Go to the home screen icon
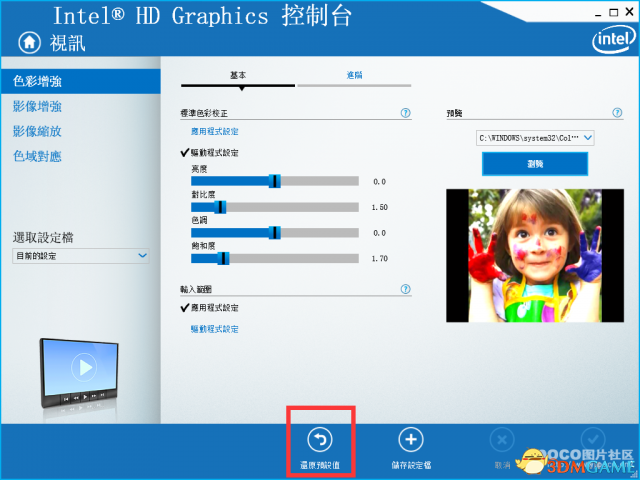Screen dimensions: 640x480 (x=29, y=42)
